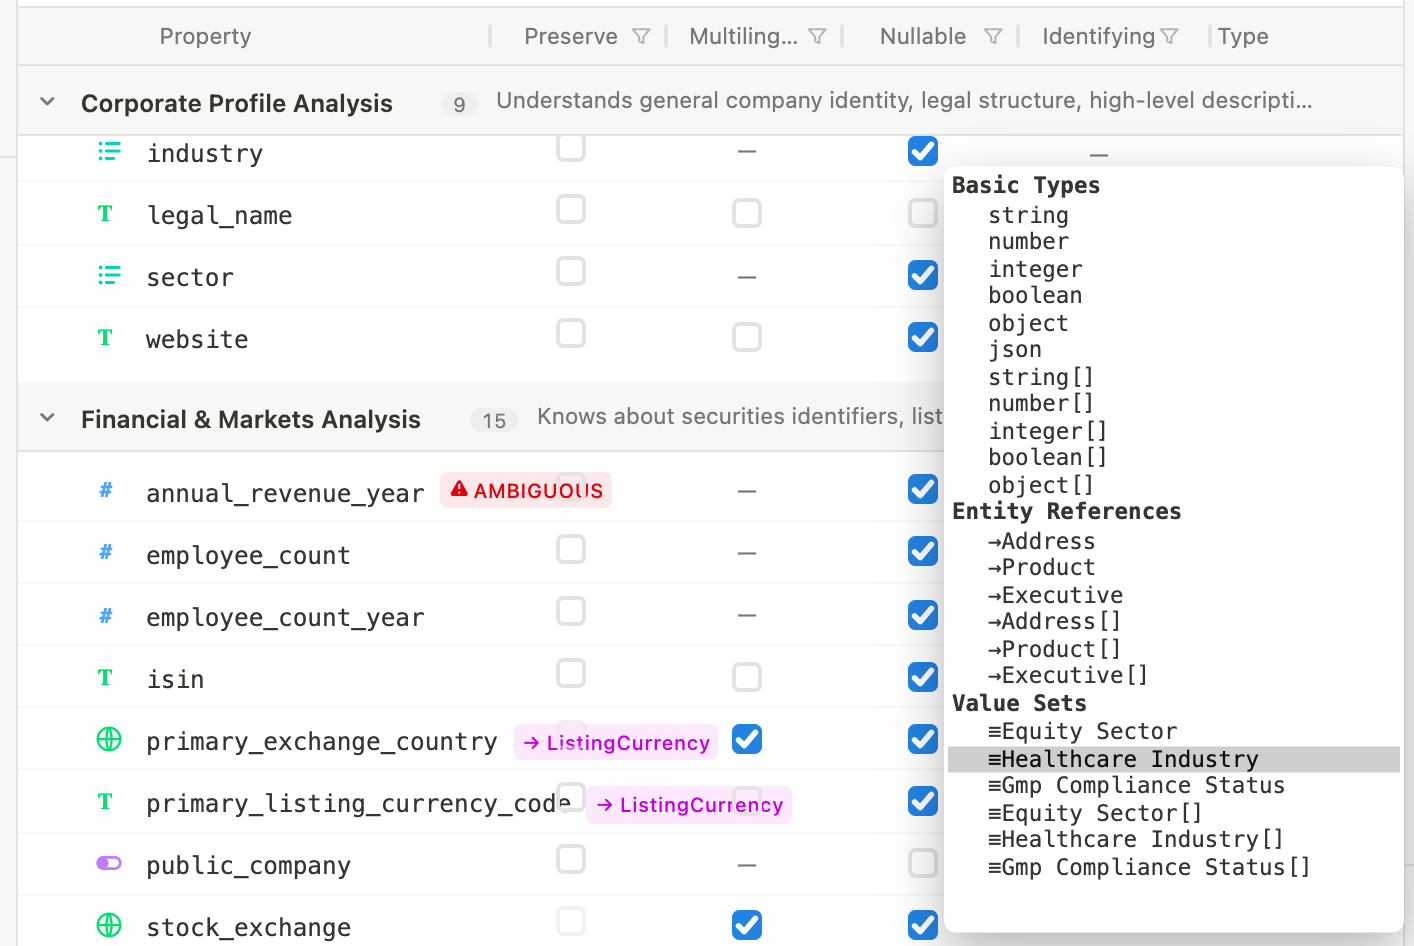Pick the Executive[] entity reference
1414x946 pixels.
pos(1067,675)
